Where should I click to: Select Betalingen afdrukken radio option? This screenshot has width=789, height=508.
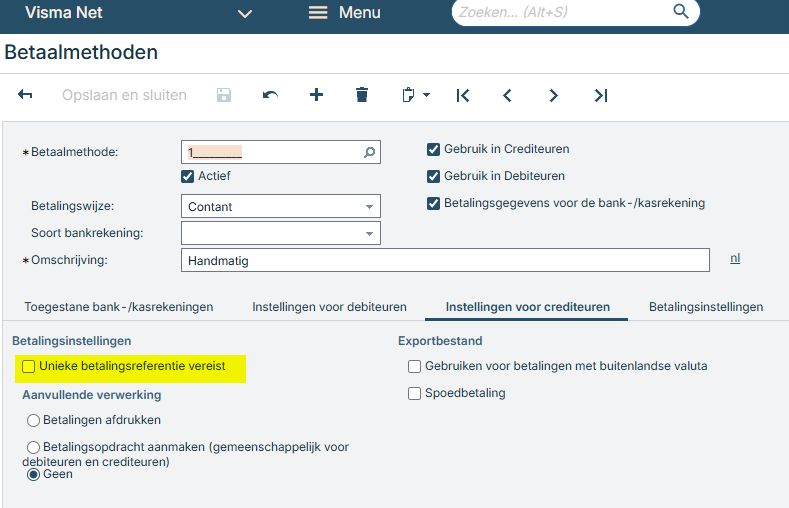click(x=34, y=420)
